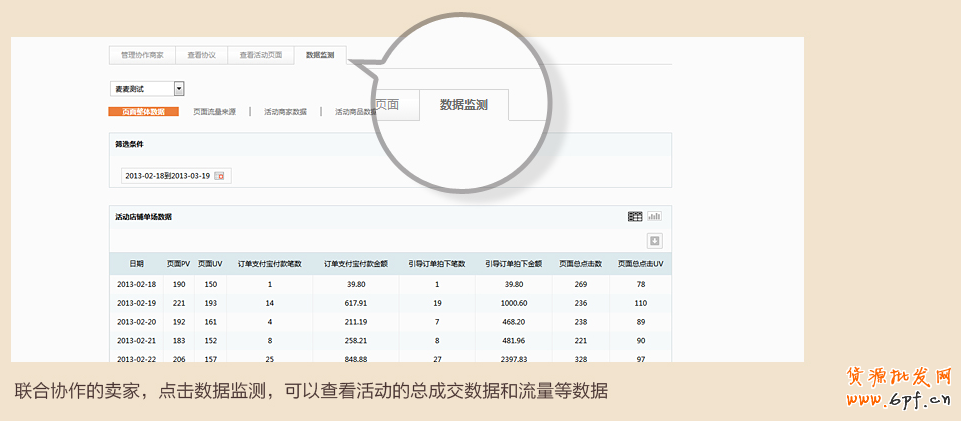Select the 2013-02-19 table row date
Viewport: 961px width, 421px height.
tap(136, 303)
